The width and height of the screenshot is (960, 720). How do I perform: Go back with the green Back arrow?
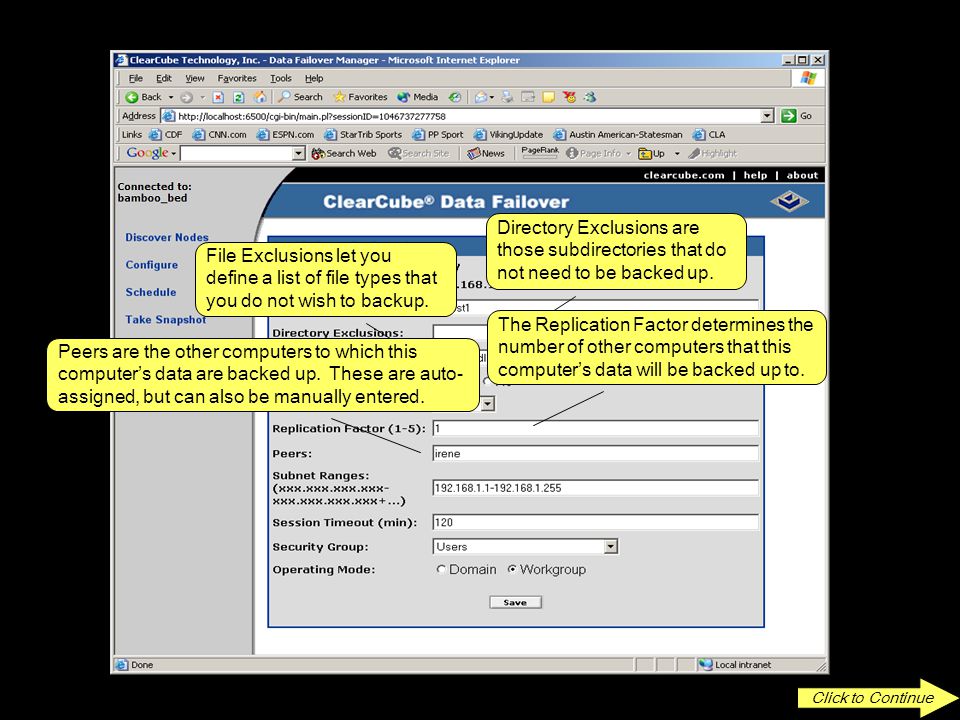[143, 97]
